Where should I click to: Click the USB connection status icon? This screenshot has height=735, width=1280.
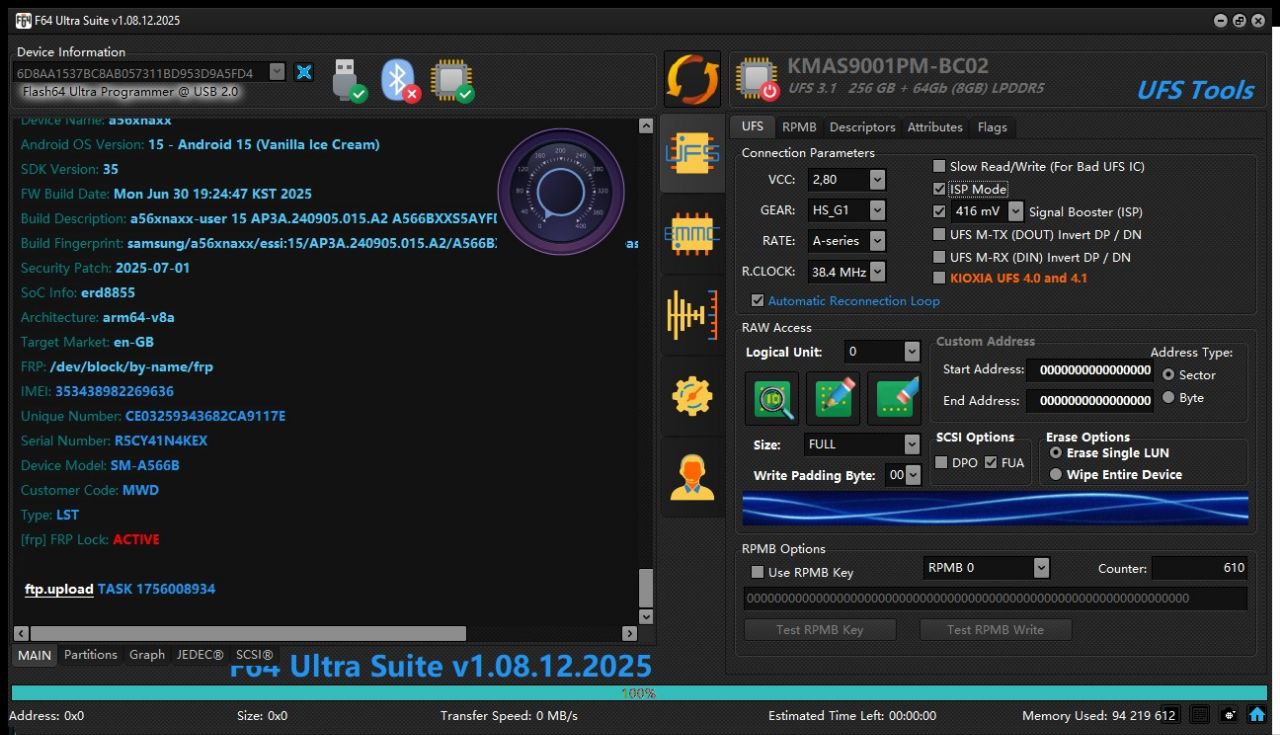click(x=348, y=80)
